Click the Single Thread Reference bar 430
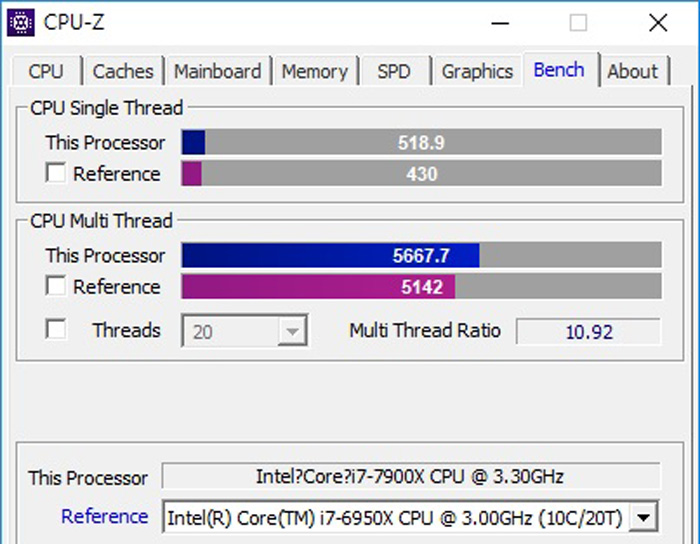 click(421, 174)
